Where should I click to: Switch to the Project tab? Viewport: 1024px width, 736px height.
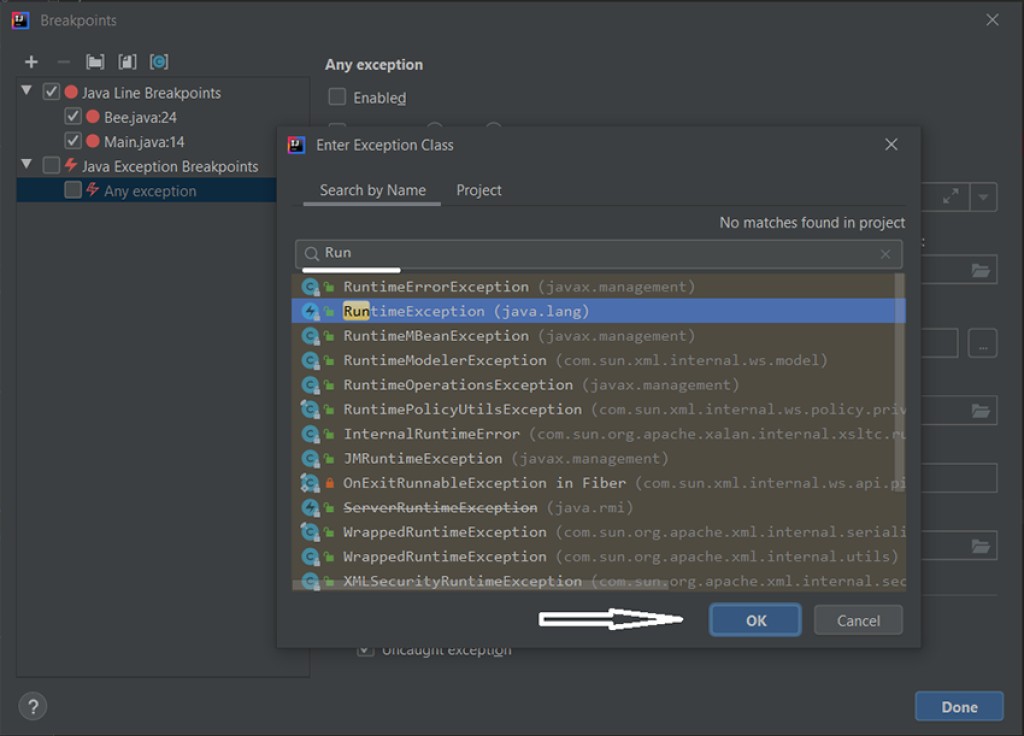pyautogui.click(x=478, y=189)
